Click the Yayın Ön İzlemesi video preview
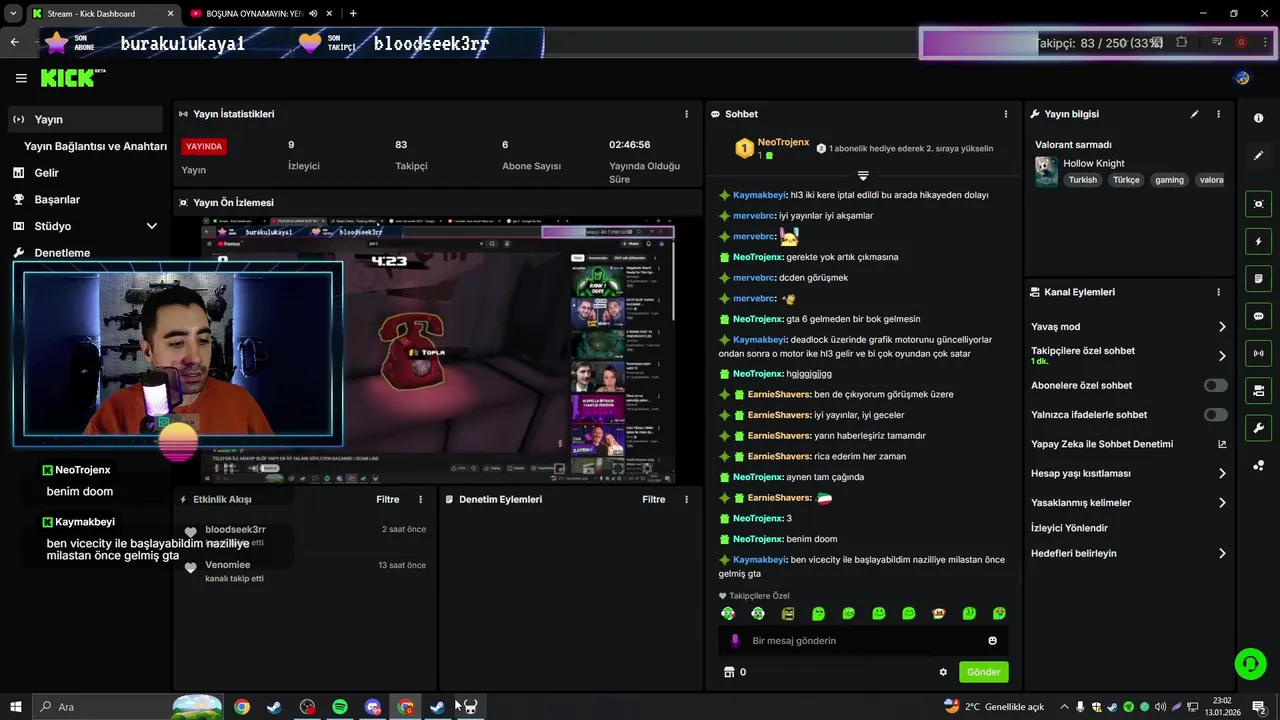1280x720 pixels. tap(438, 350)
